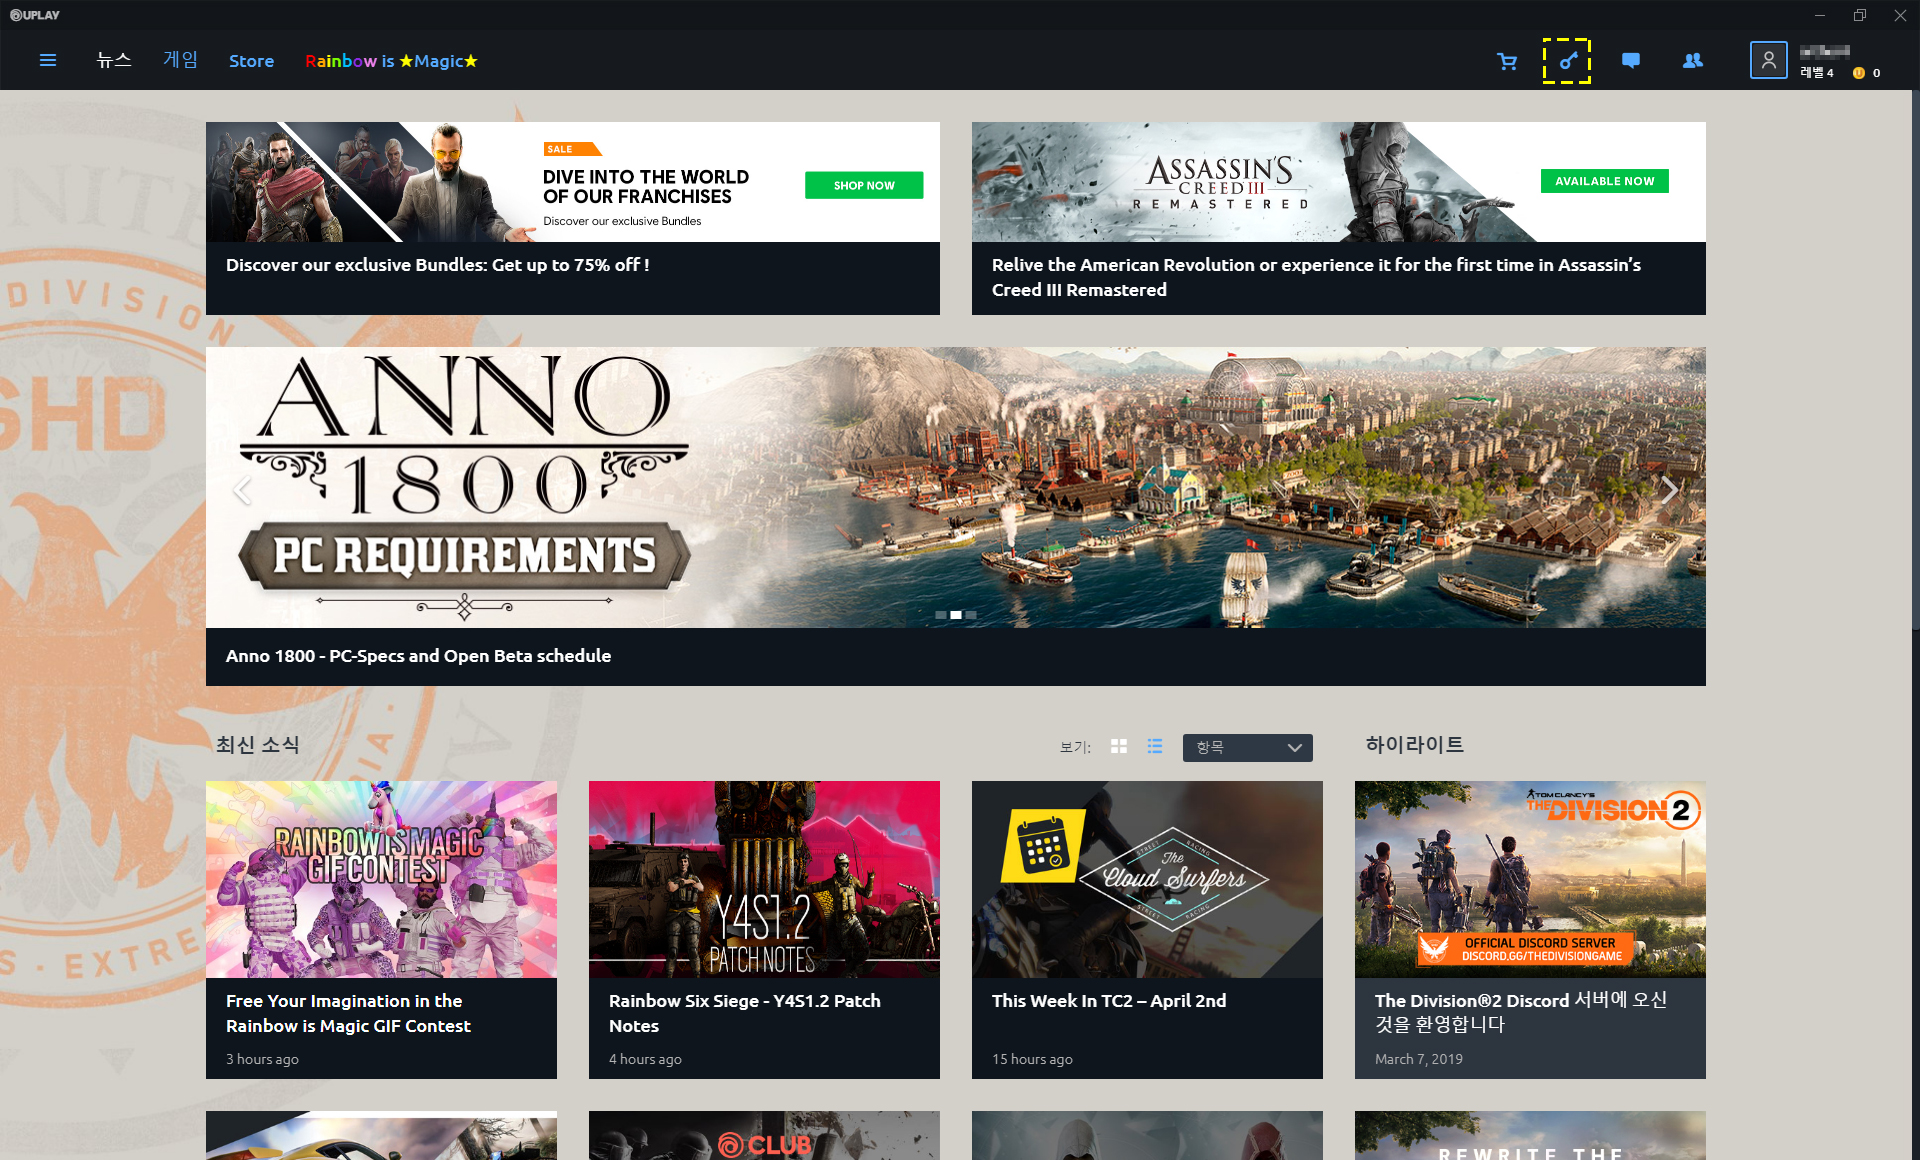Image resolution: width=1920 pixels, height=1160 pixels.
Task: Click the Uplay coin balance icon
Action: 1858,73
